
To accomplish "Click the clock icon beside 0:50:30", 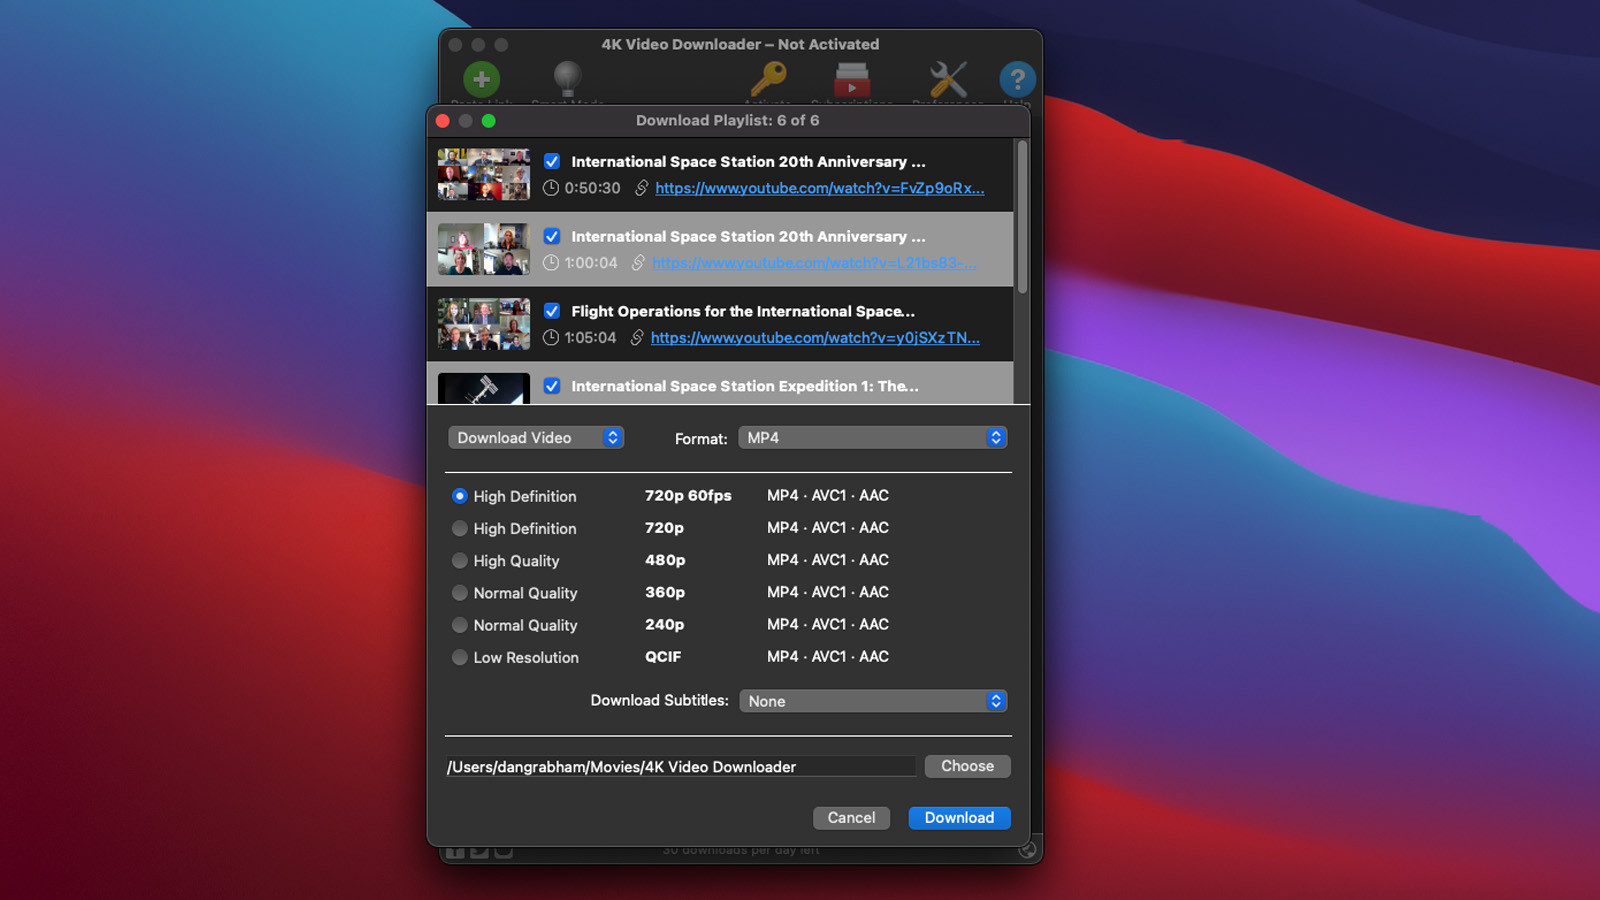I will point(551,188).
